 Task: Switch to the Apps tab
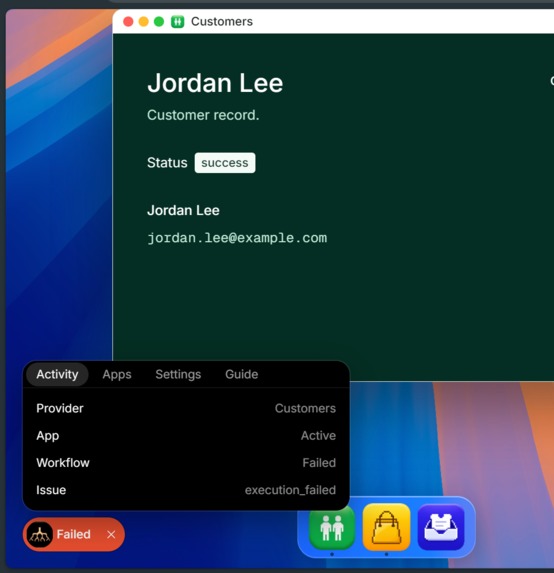(x=117, y=374)
